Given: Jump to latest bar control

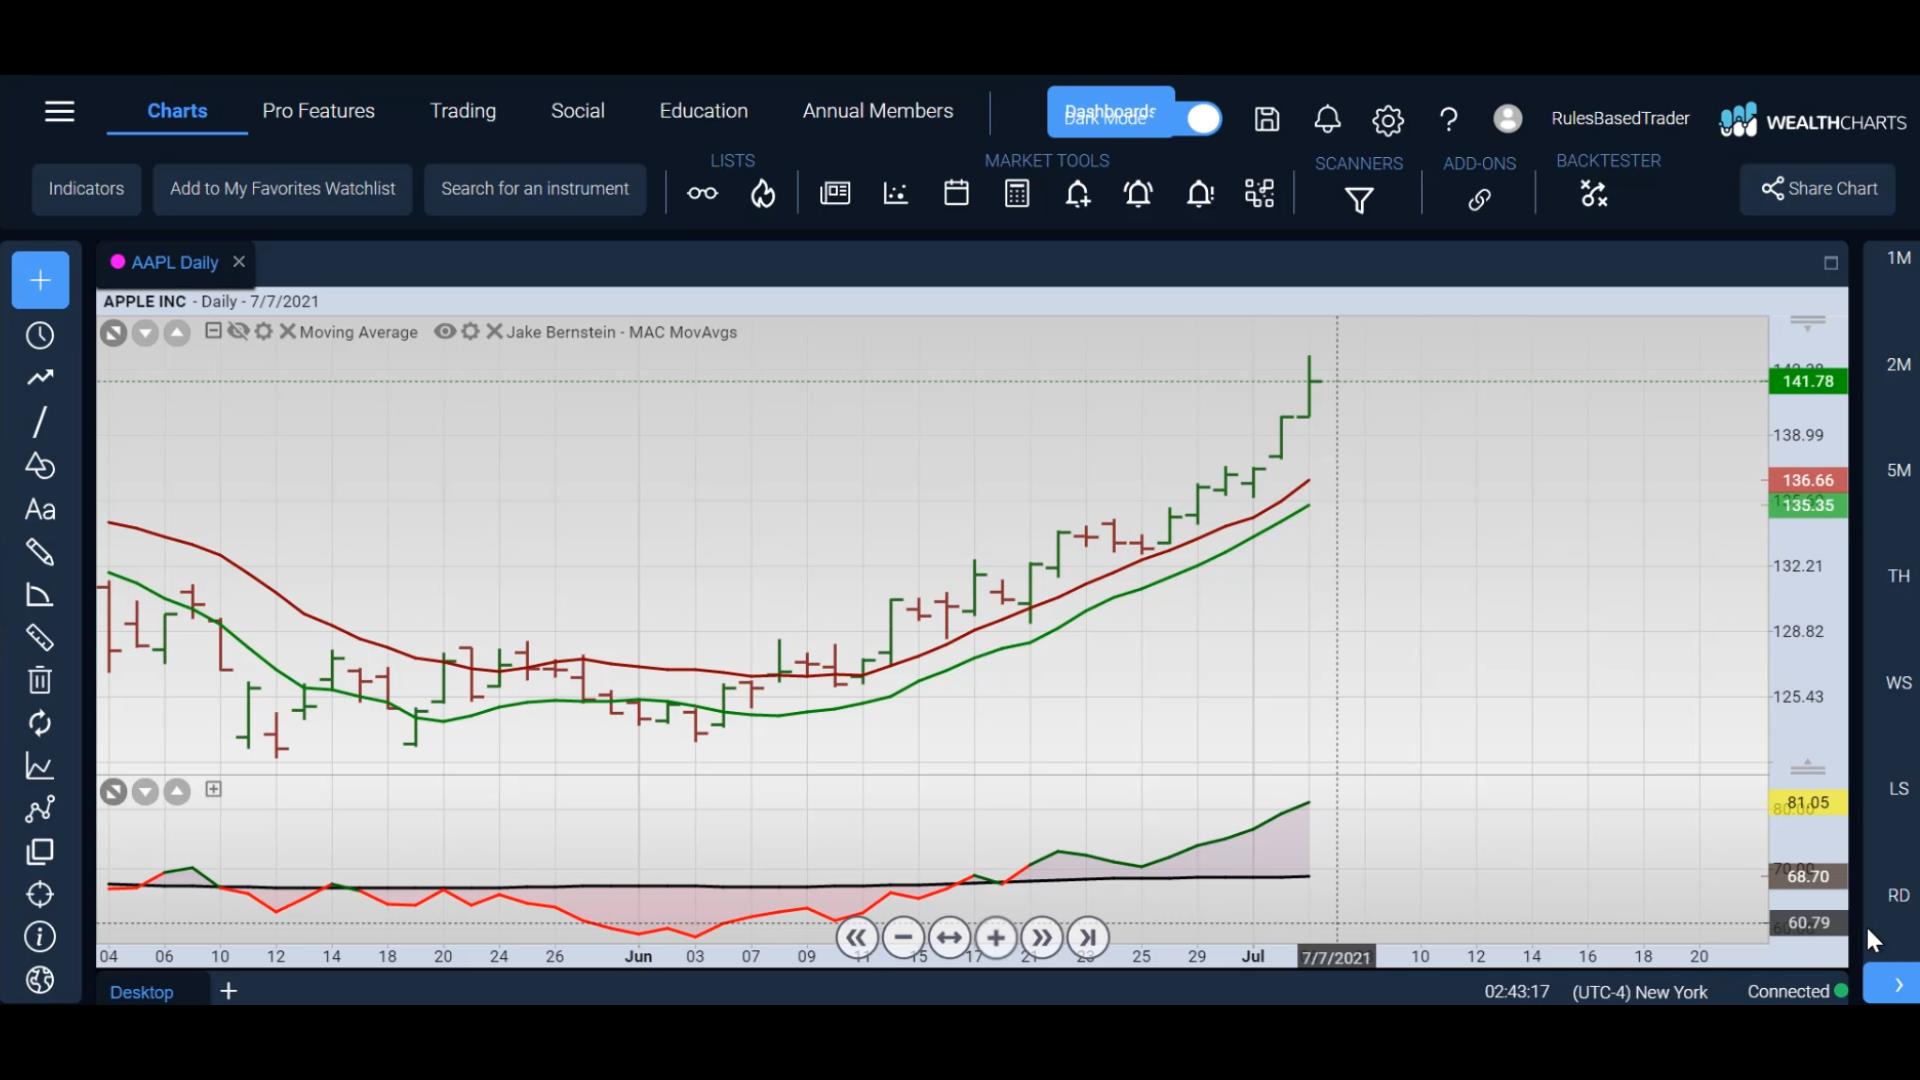Looking at the screenshot, I should [1088, 938].
